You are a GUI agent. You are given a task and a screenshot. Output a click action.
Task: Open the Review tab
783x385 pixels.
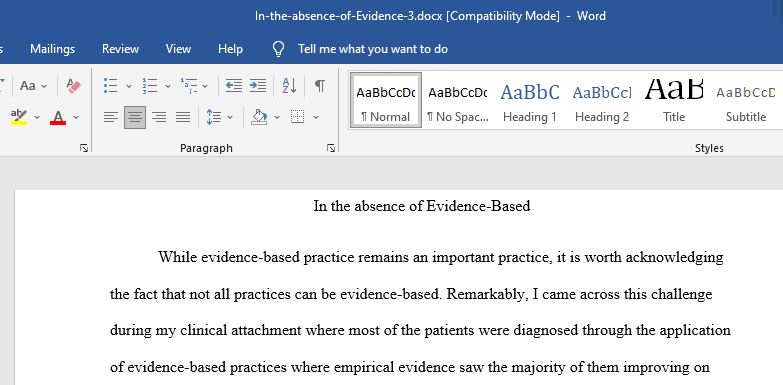click(x=120, y=49)
